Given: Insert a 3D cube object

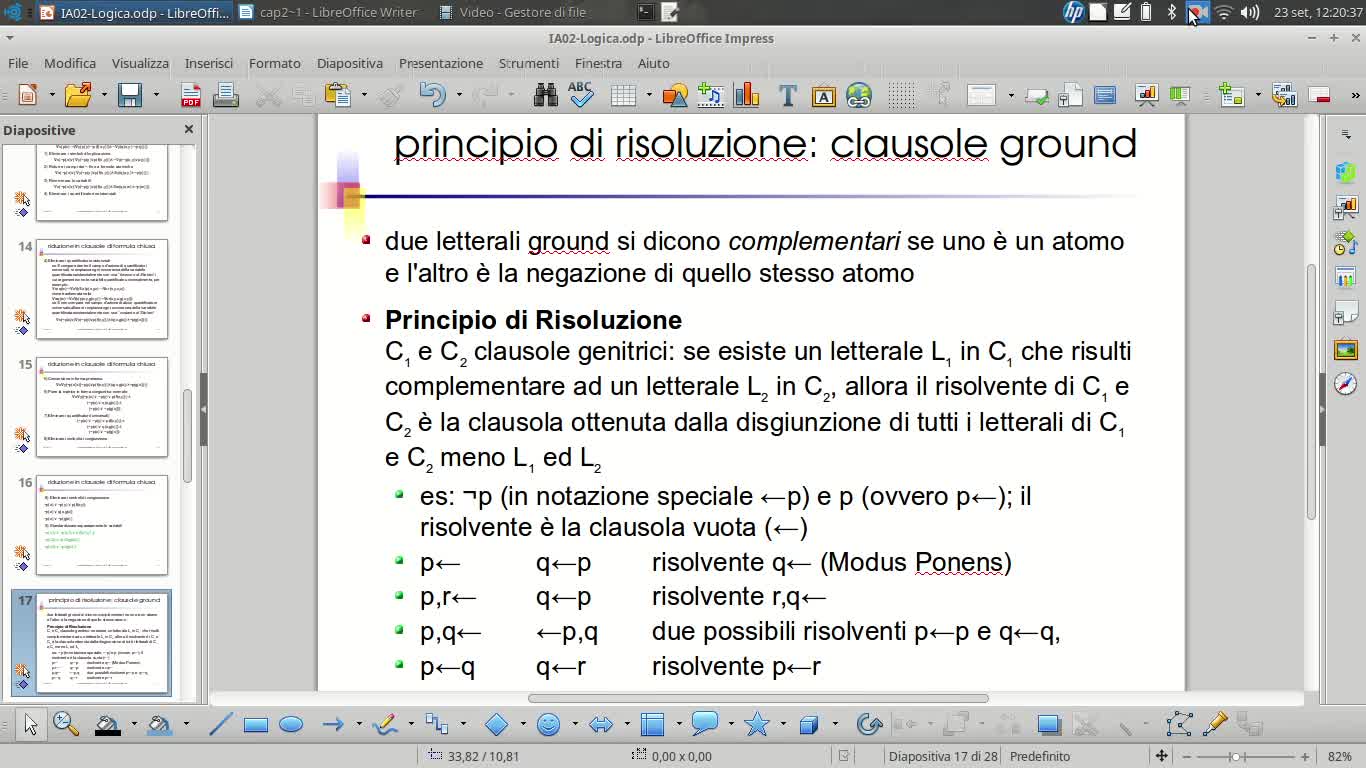Looking at the screenshot, I should [809, 724].
